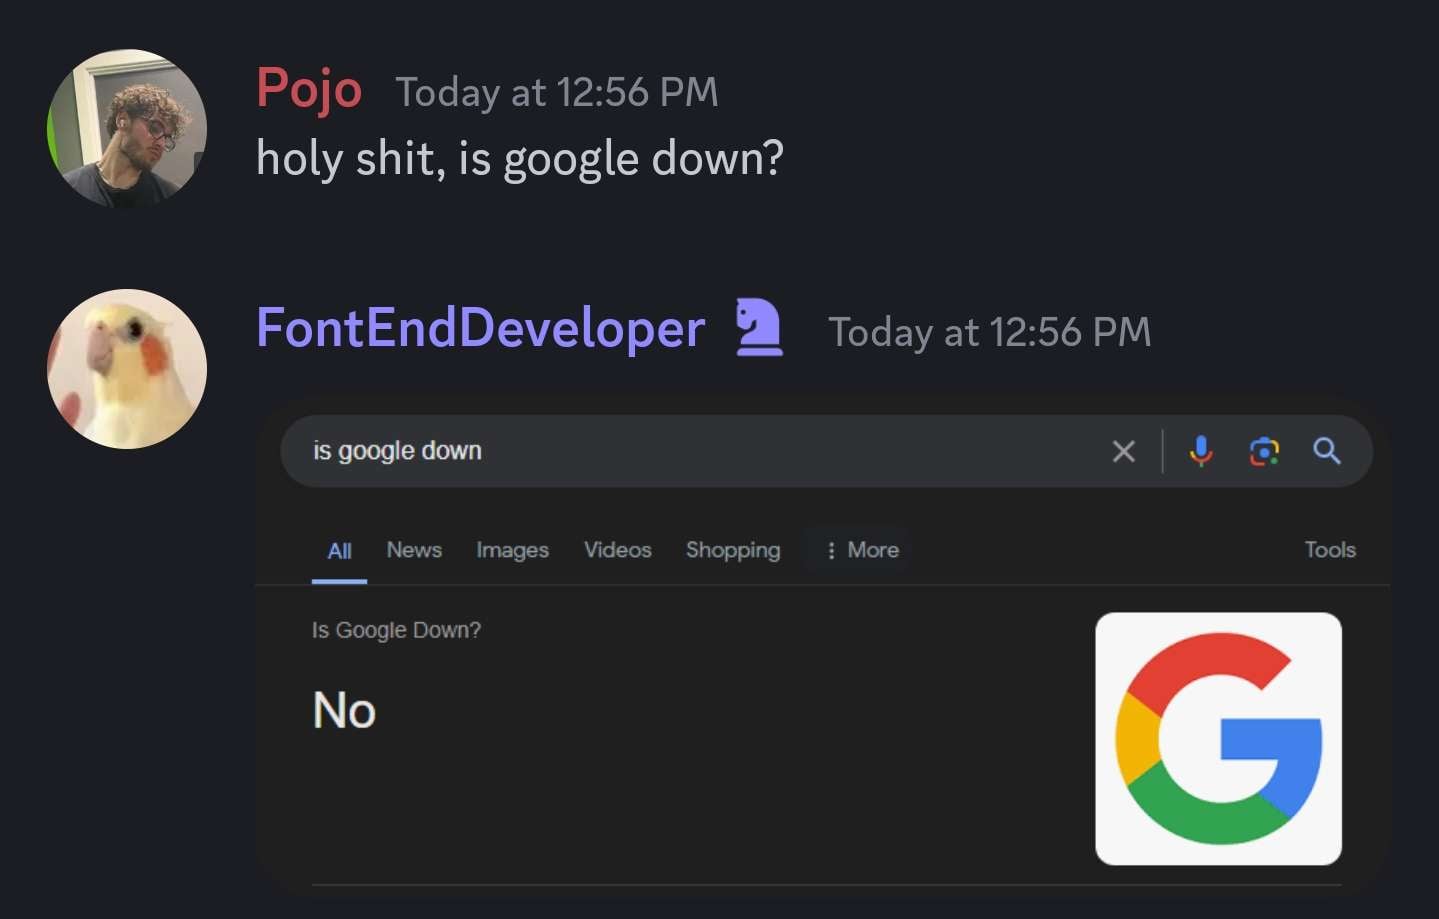Start voice search with microphone icon
The image size is (1439, 919).
[1201, 452]
